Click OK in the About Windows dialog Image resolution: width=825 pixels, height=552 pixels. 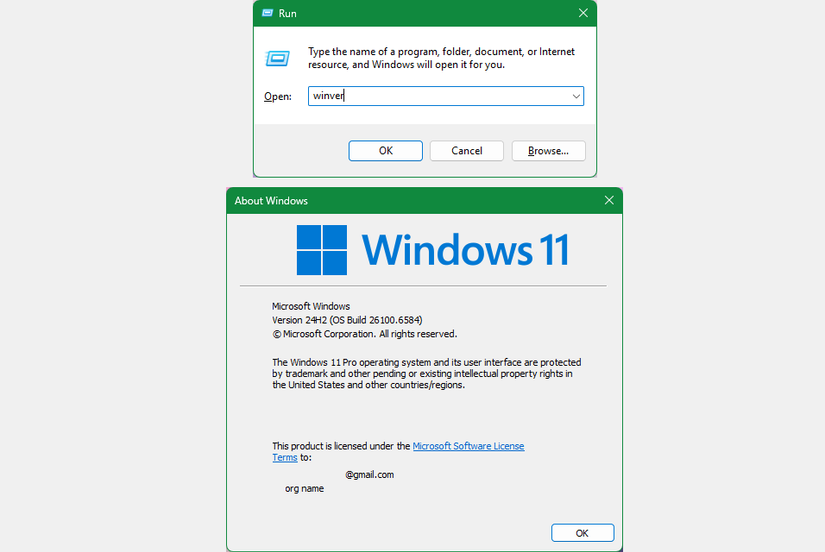click(x=582, y=533)
